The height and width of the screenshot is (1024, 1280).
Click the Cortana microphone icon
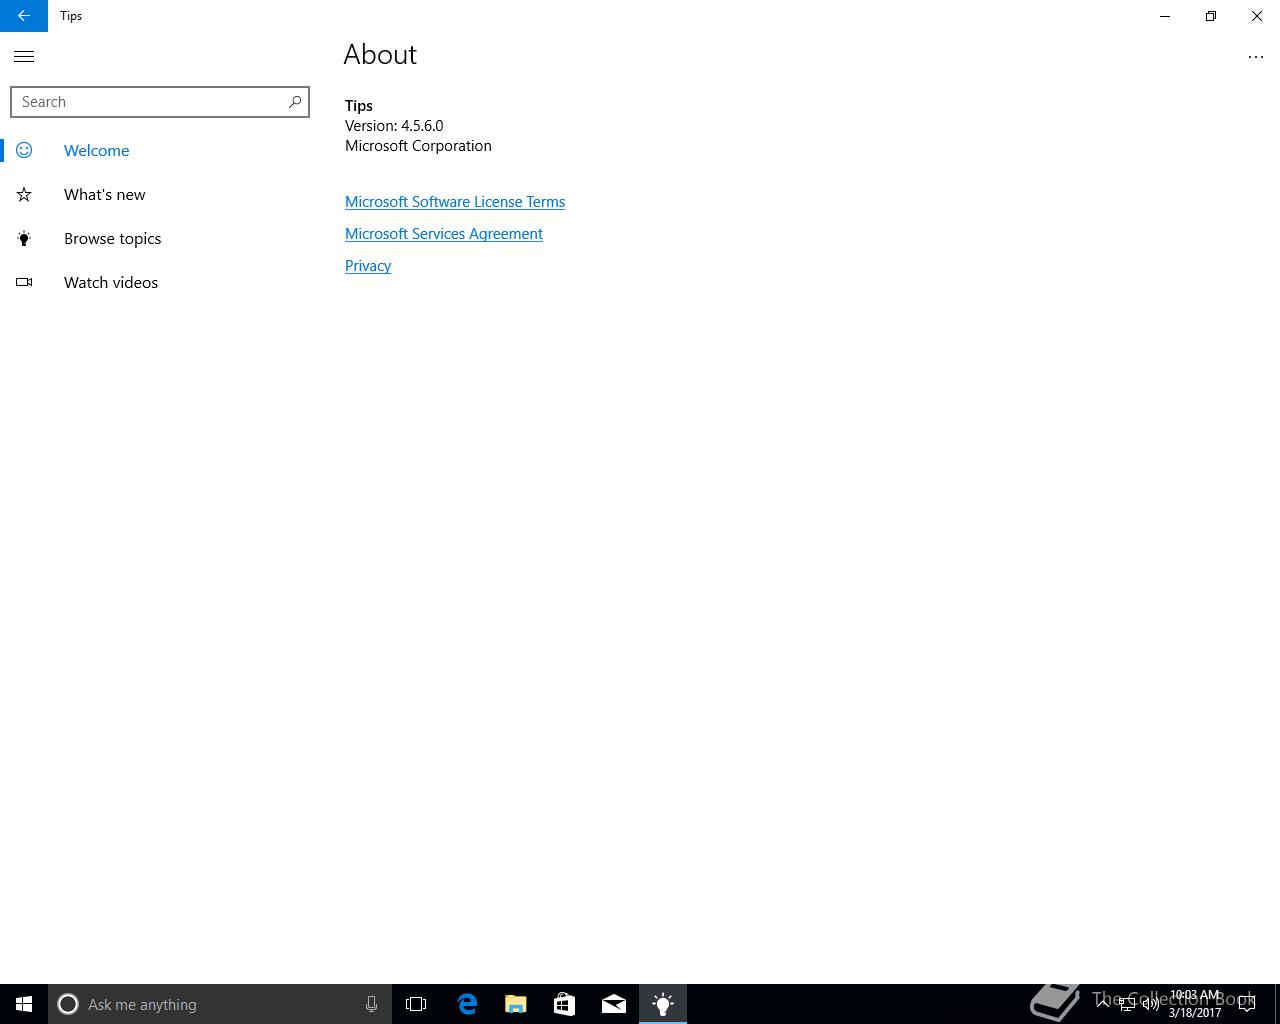(x=371, y=1004)
